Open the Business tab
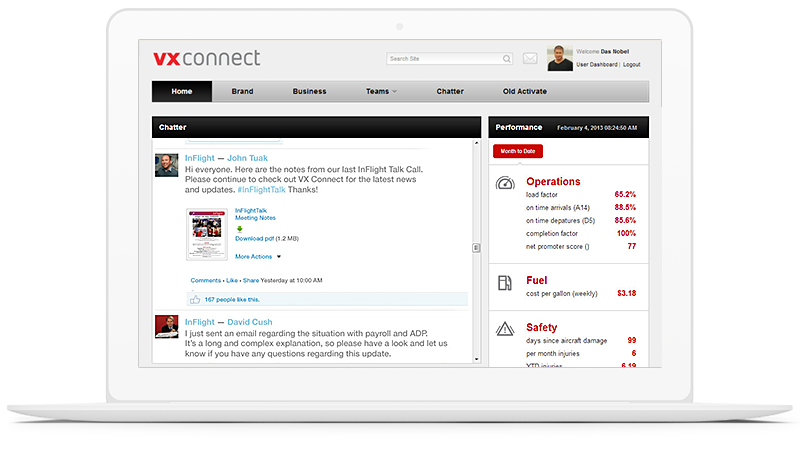Image resolution: width=800 pixels, height=455 pixels. click(309, 91)
